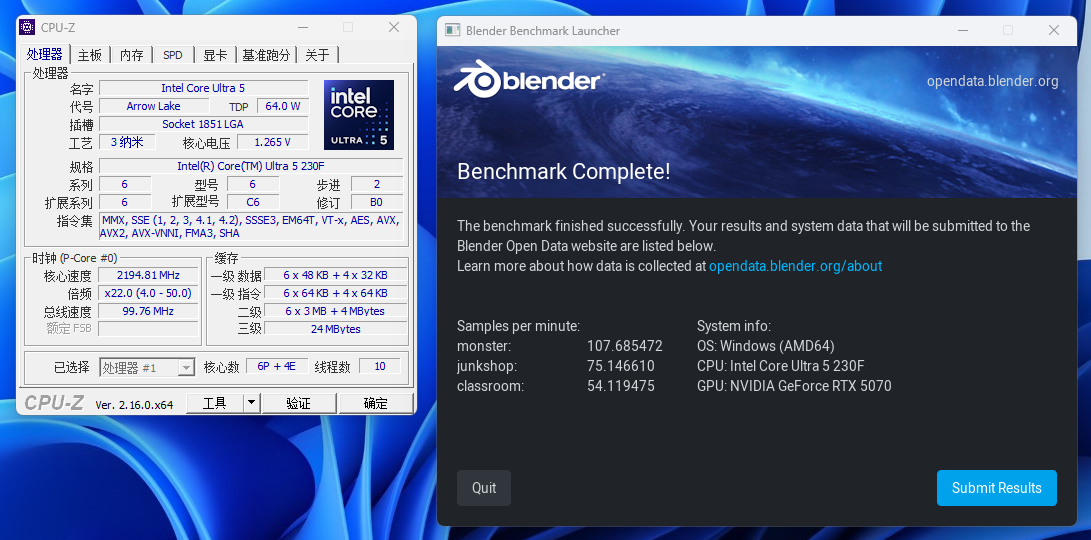
Task: Switch to the 内存 tab
Action: pos(132,55)
